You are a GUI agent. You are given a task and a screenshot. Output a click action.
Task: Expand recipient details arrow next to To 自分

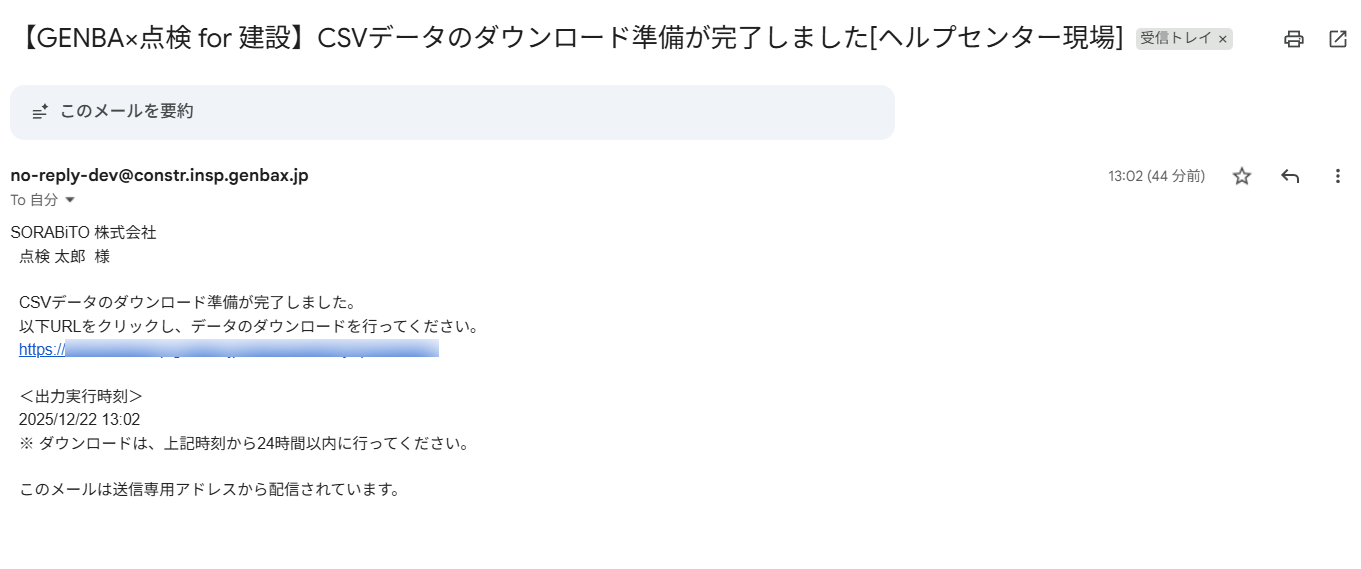70,200
